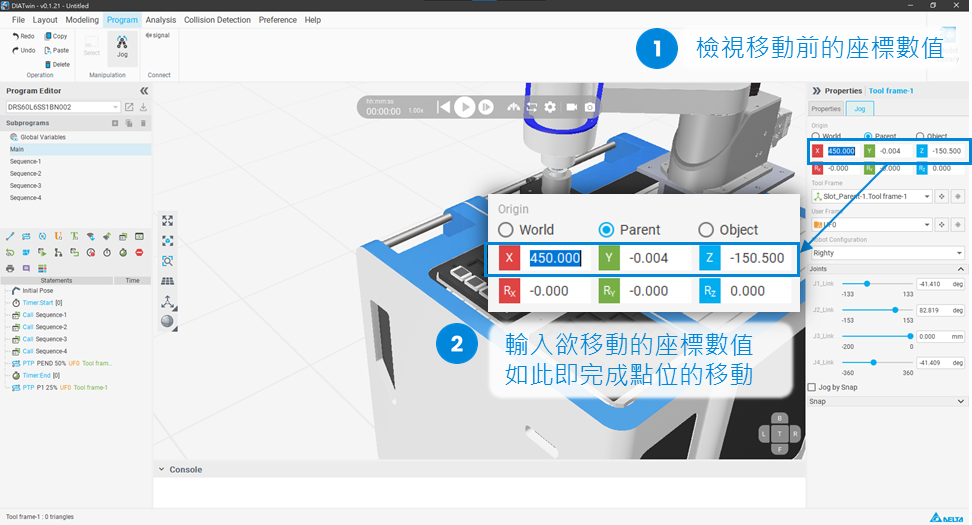The height and width of the screenshot is (525, 972).
Task: Select the PTP P1 25% statement
Action: (64, 387)
